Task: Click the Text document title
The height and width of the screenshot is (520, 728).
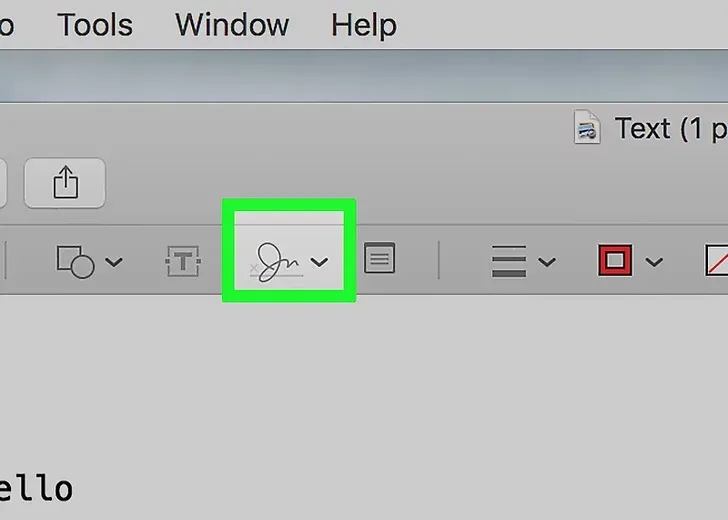Action: click(x=671, y=128)
